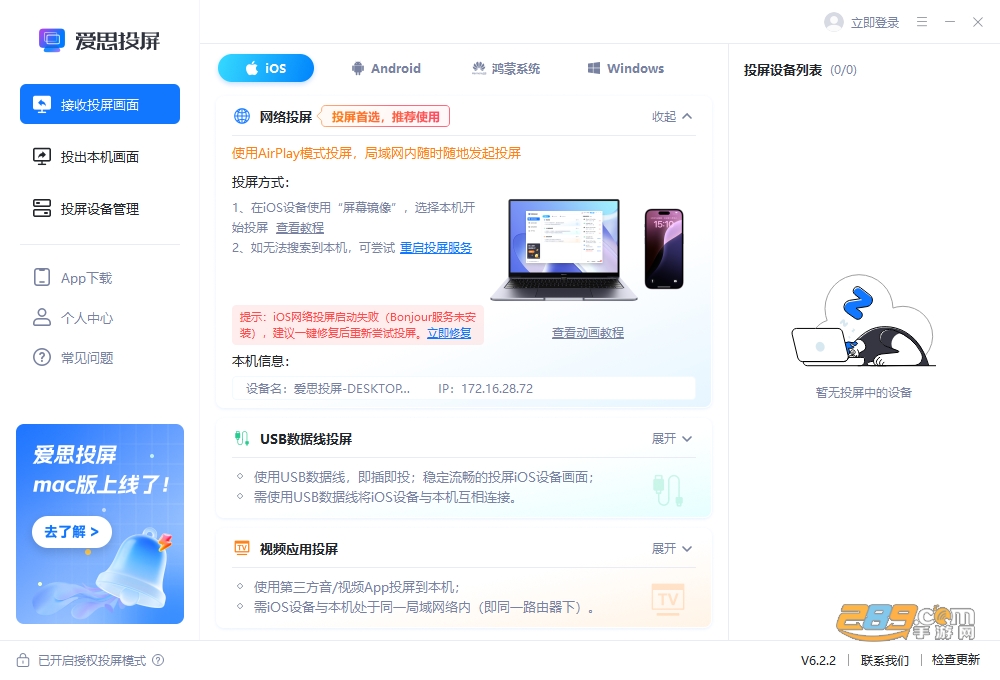
Task: Click the lock icon in status bar
Action: 23,660
